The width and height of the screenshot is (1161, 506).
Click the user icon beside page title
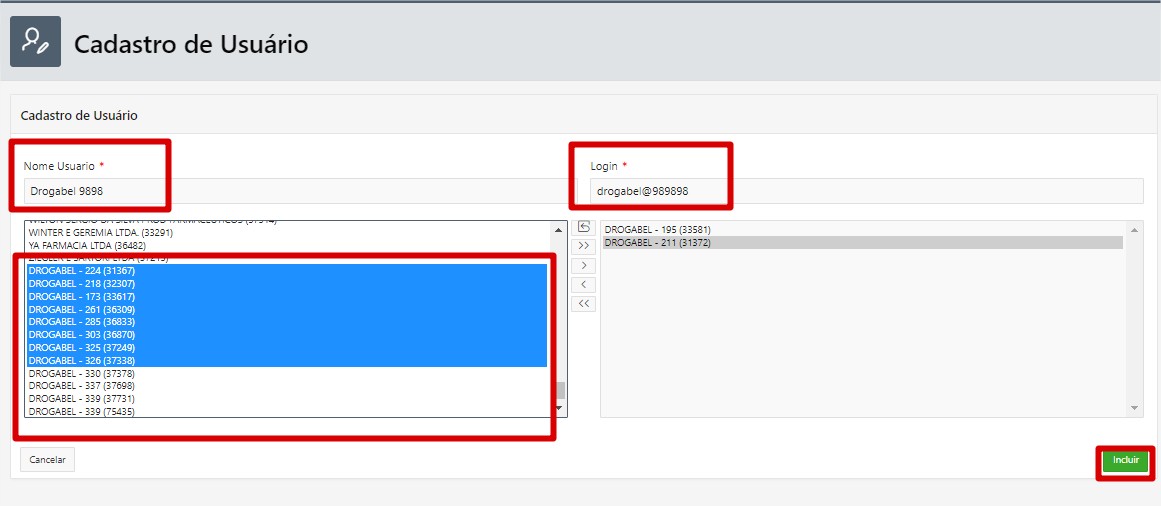35,42
